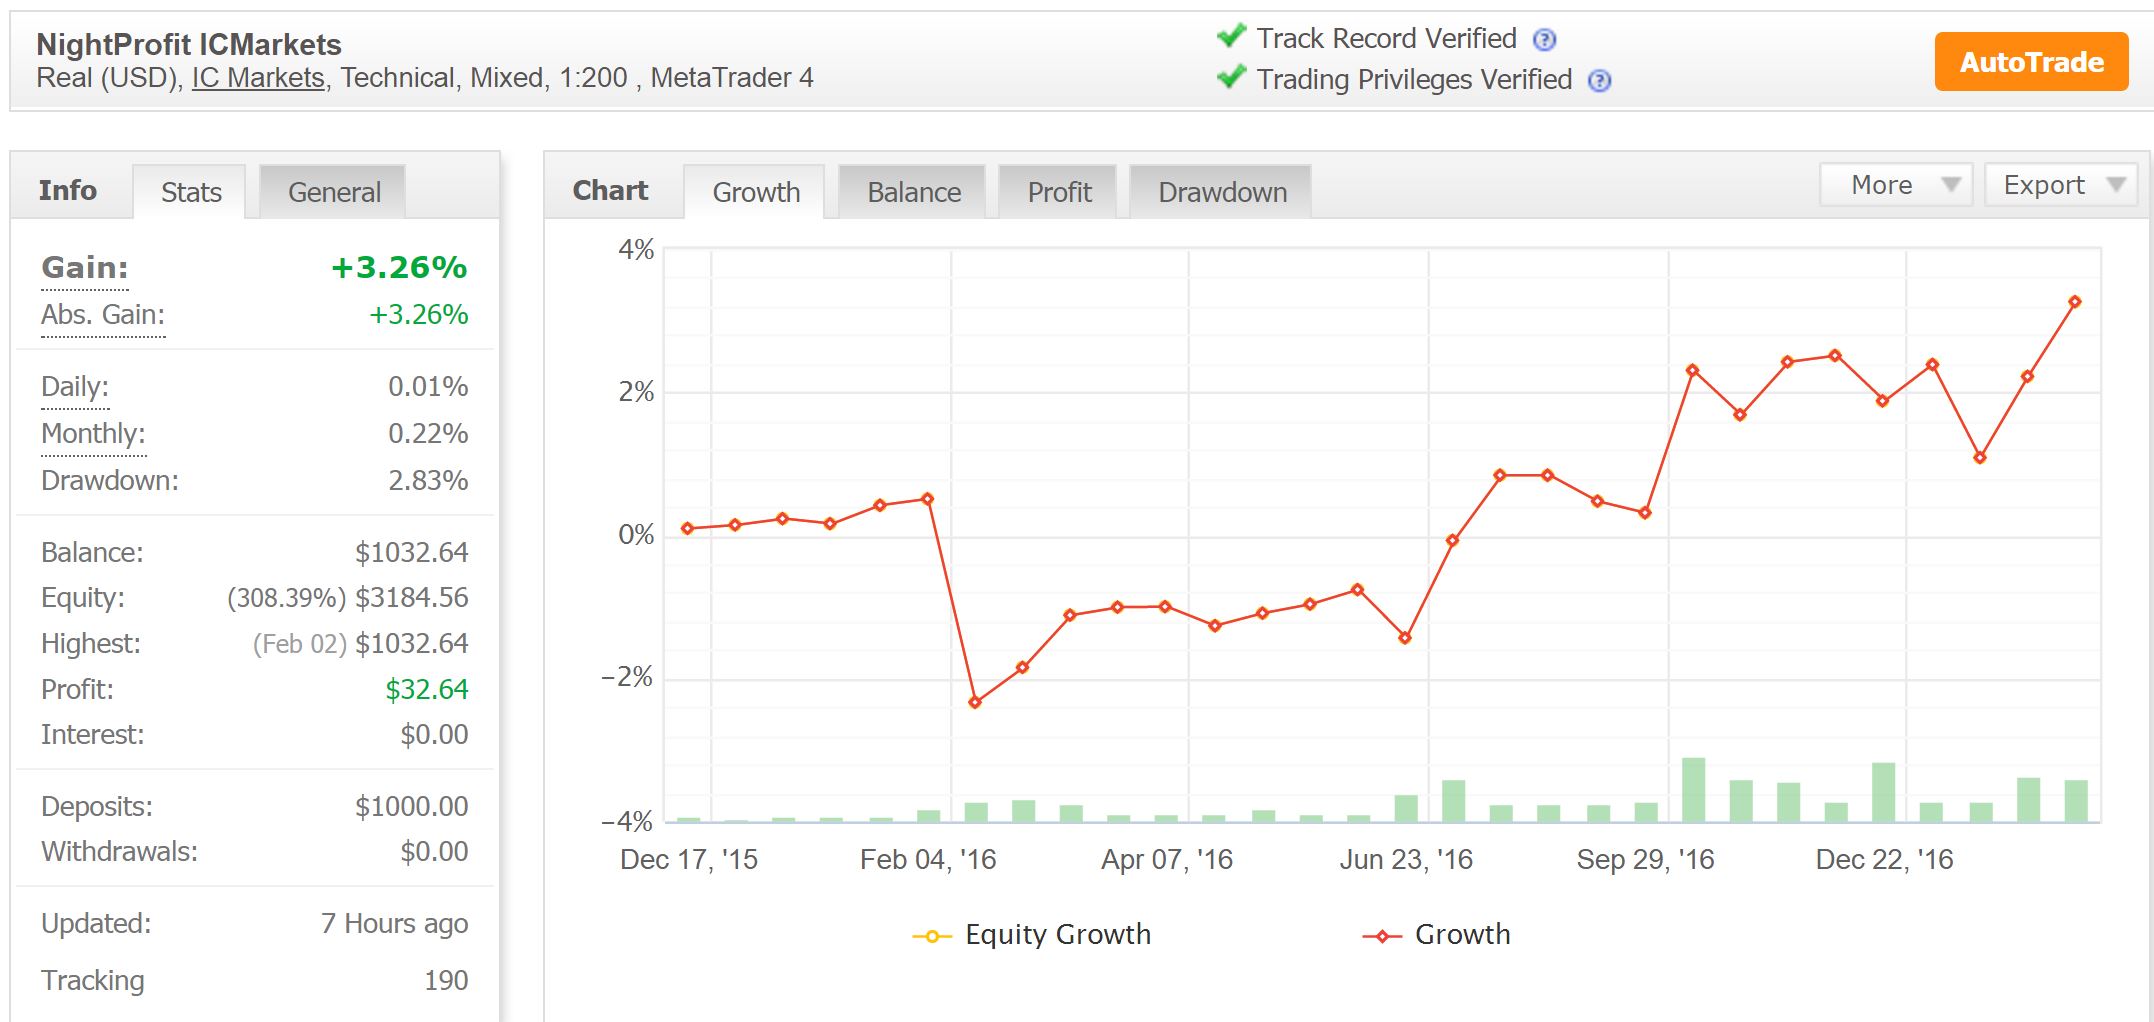Toggle the Growth legend marker

pos(1381,936)
